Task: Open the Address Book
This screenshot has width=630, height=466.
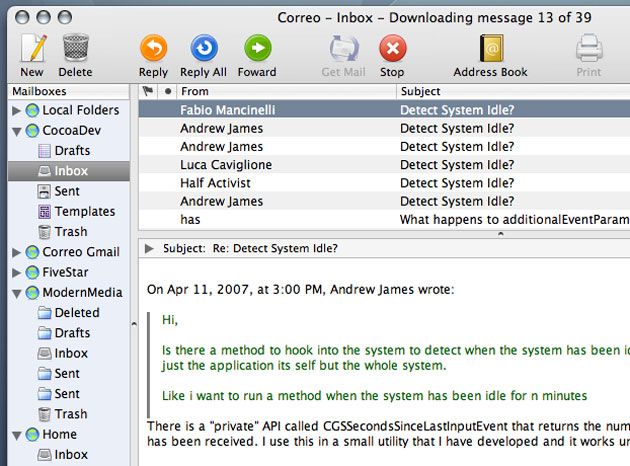Action: [x=492, y=48]
